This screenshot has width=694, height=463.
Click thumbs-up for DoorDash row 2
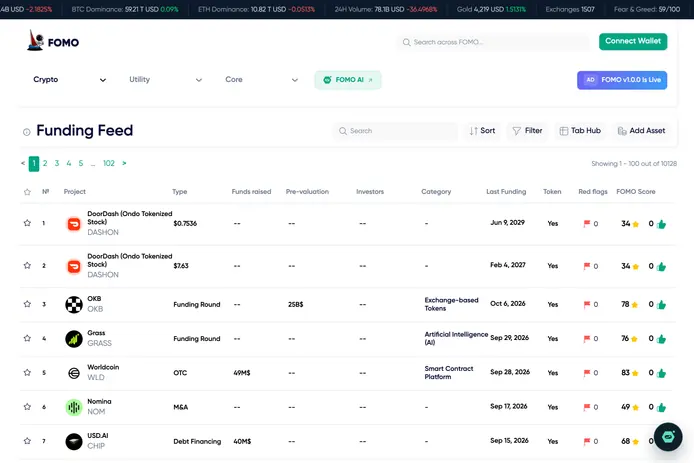pos(662,266)
